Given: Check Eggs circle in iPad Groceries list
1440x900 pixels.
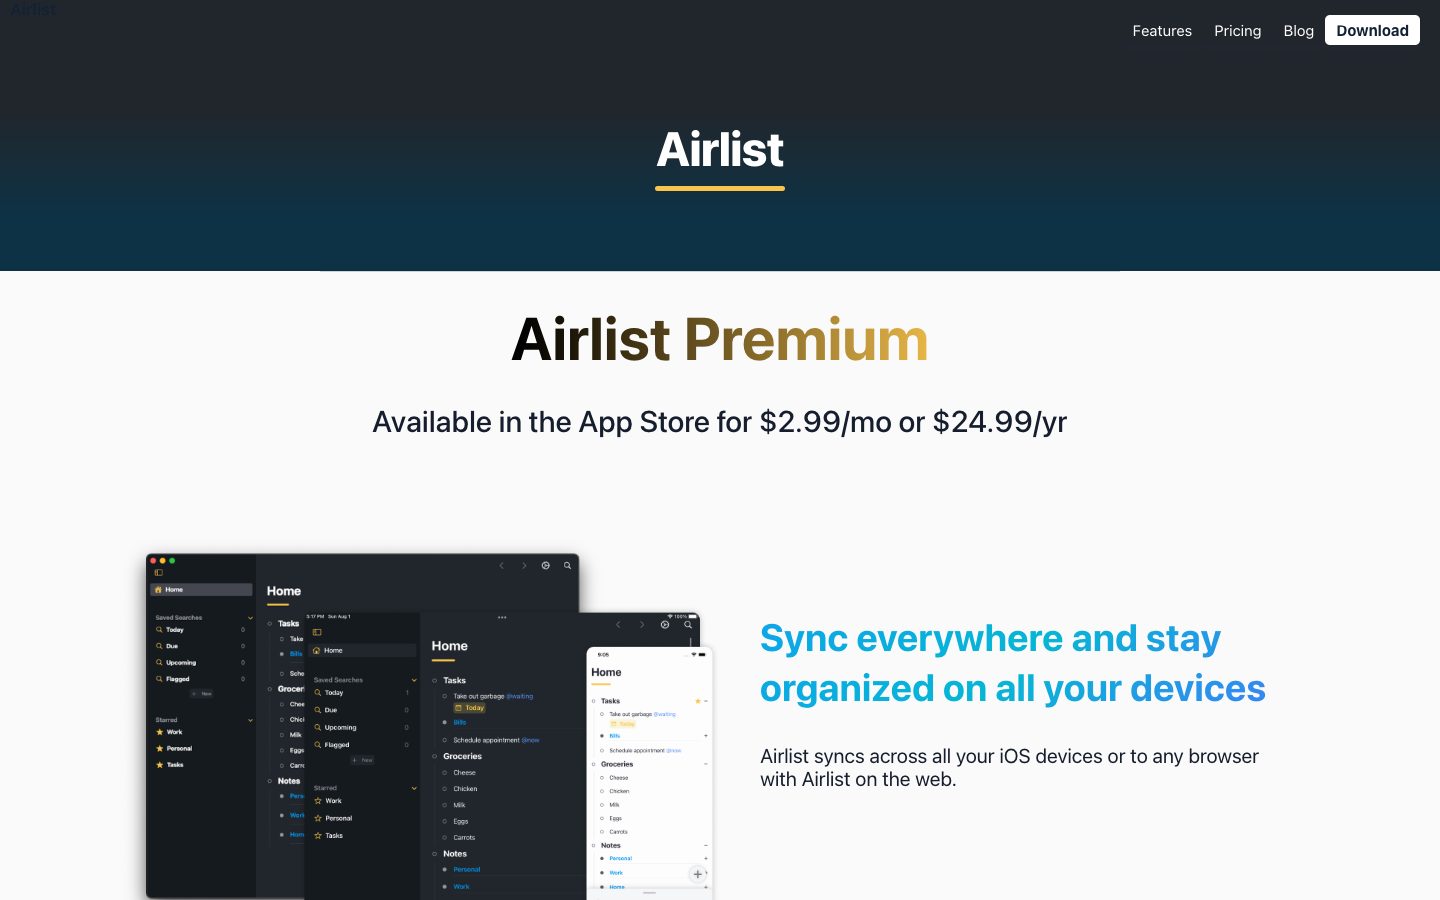Looking at the screenshot, I should coord(445,821).
